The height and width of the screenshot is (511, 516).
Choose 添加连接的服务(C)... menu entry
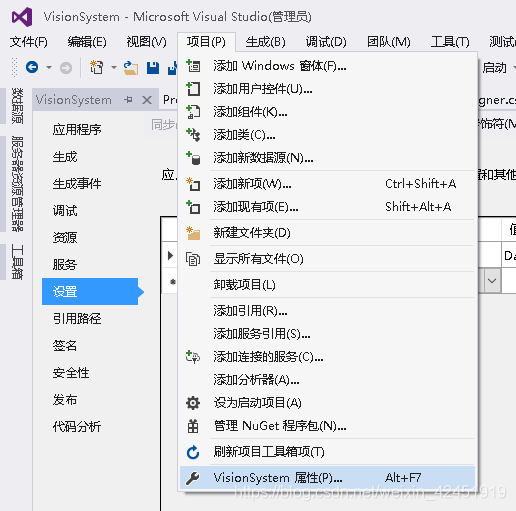[x=327, y=357]
